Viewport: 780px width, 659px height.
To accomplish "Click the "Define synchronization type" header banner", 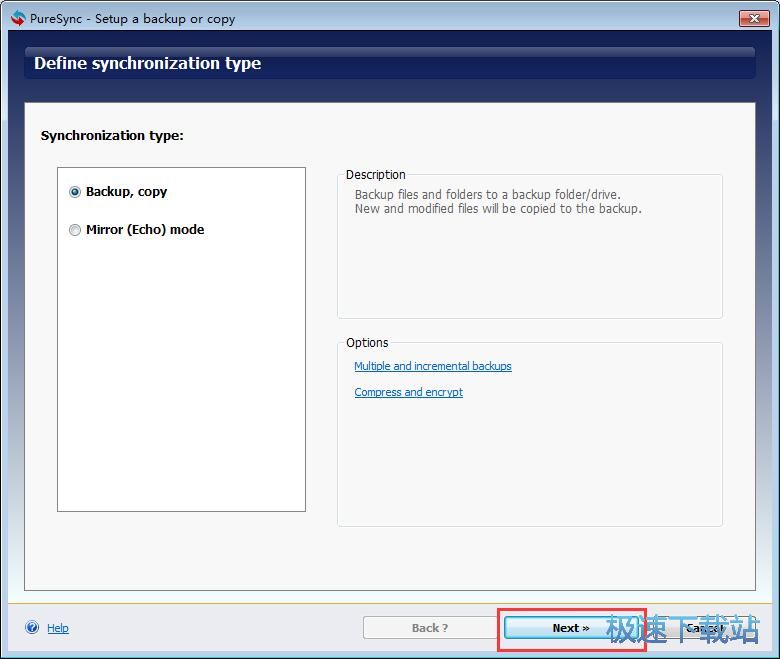I will click(148, 63).
